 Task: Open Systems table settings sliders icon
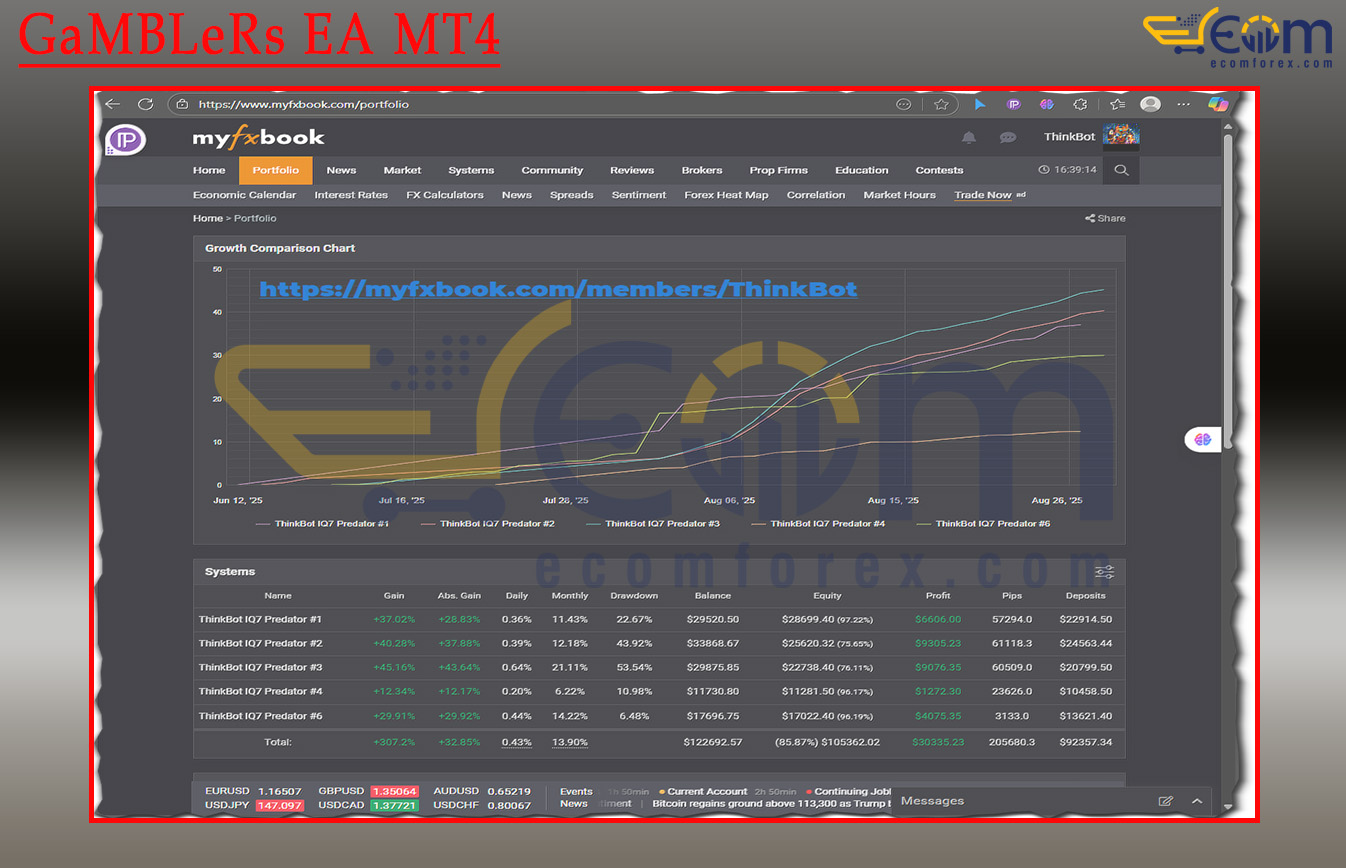[x=1104, y=572]
